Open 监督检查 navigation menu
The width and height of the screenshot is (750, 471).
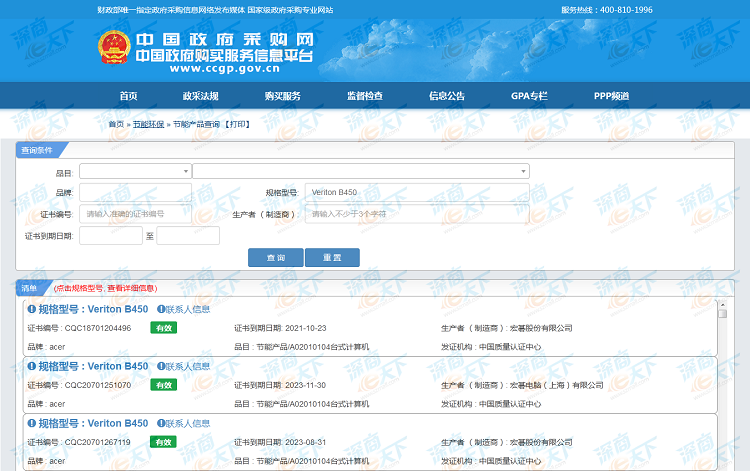365,96
